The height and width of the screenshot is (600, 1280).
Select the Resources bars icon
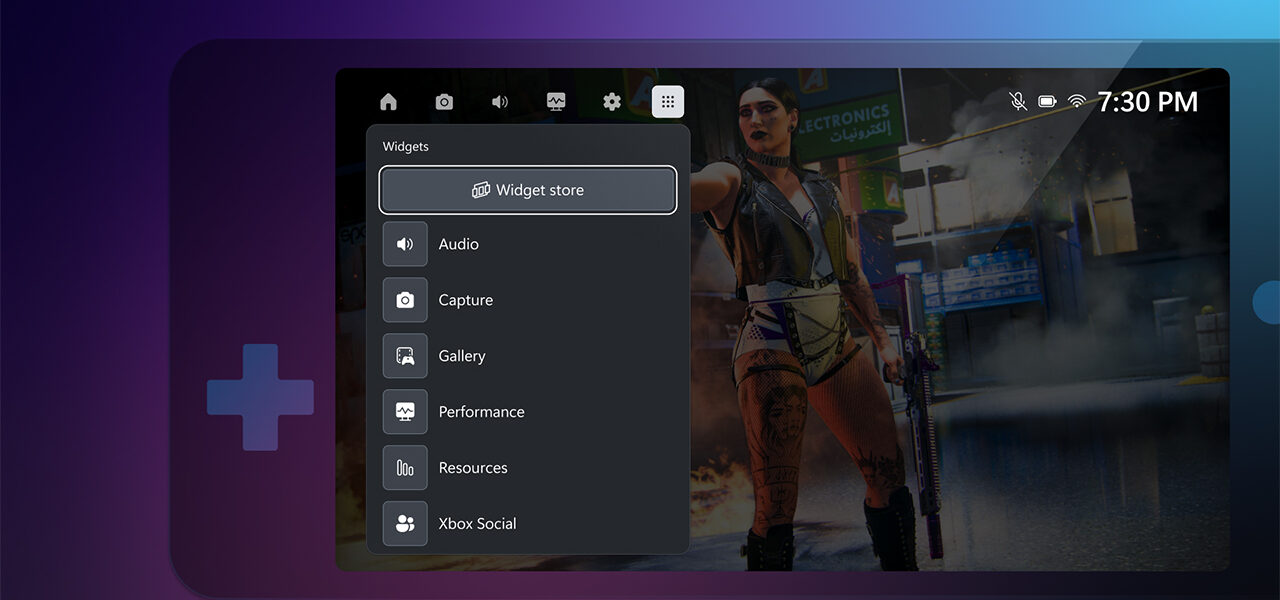pos(404,467)
